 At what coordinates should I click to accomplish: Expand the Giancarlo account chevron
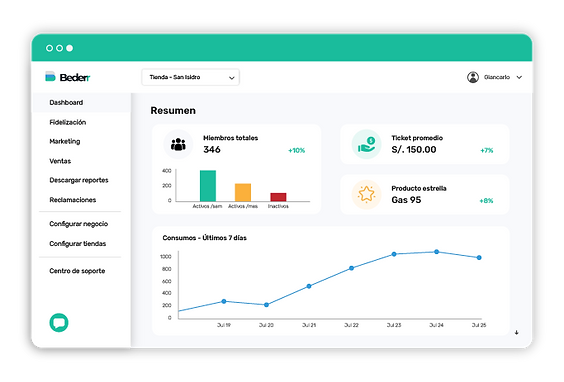(x=519, y=77)
